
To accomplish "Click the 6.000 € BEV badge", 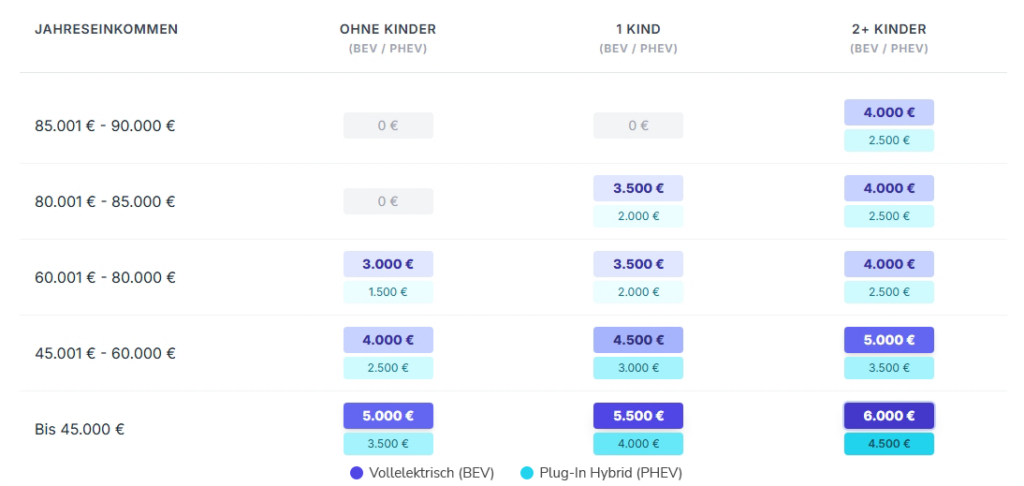I will (888, 415).
